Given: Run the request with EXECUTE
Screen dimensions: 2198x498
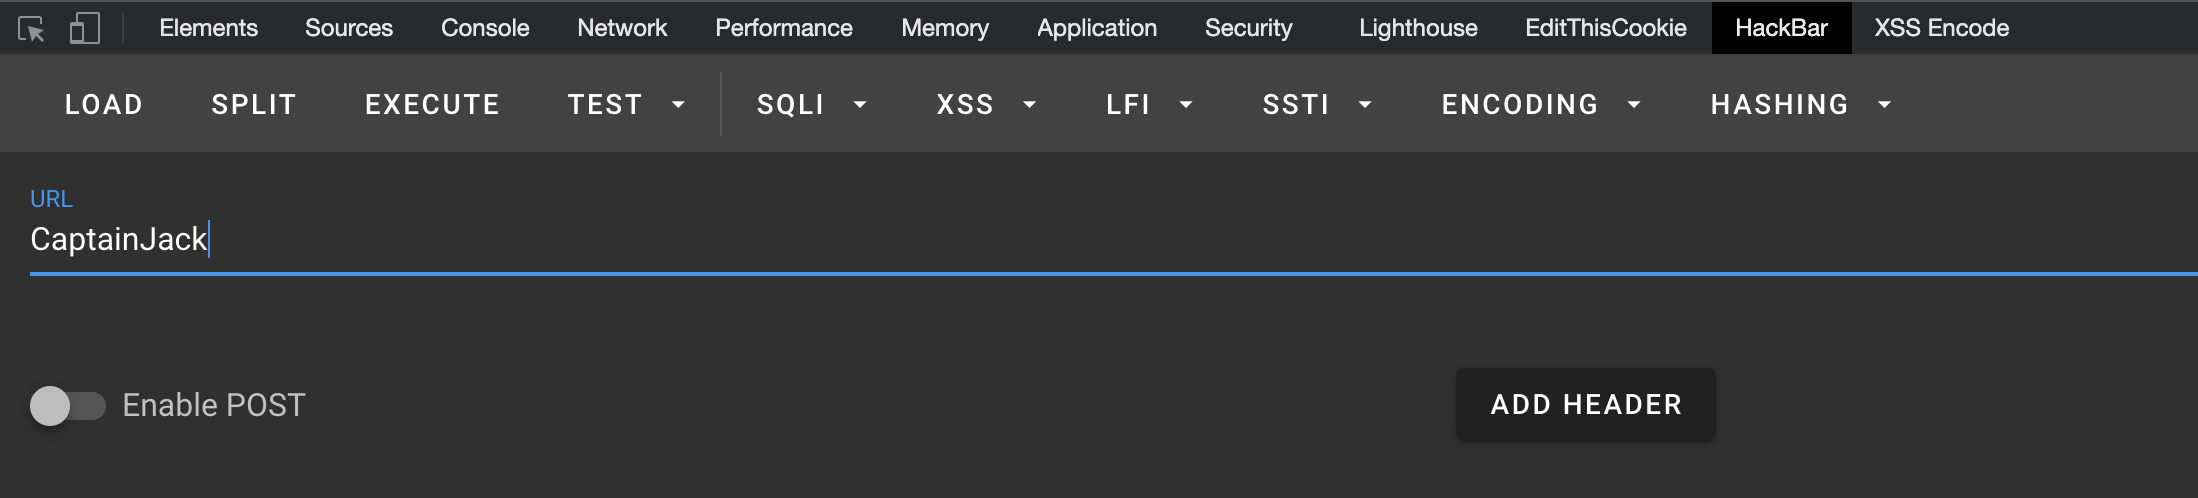Looking at the screenshot, I should point(432,105).
